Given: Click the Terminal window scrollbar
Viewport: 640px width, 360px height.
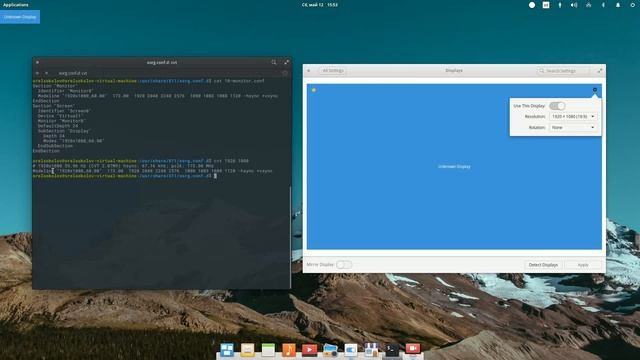Looking at the screenshot, I should coord(291,238).
